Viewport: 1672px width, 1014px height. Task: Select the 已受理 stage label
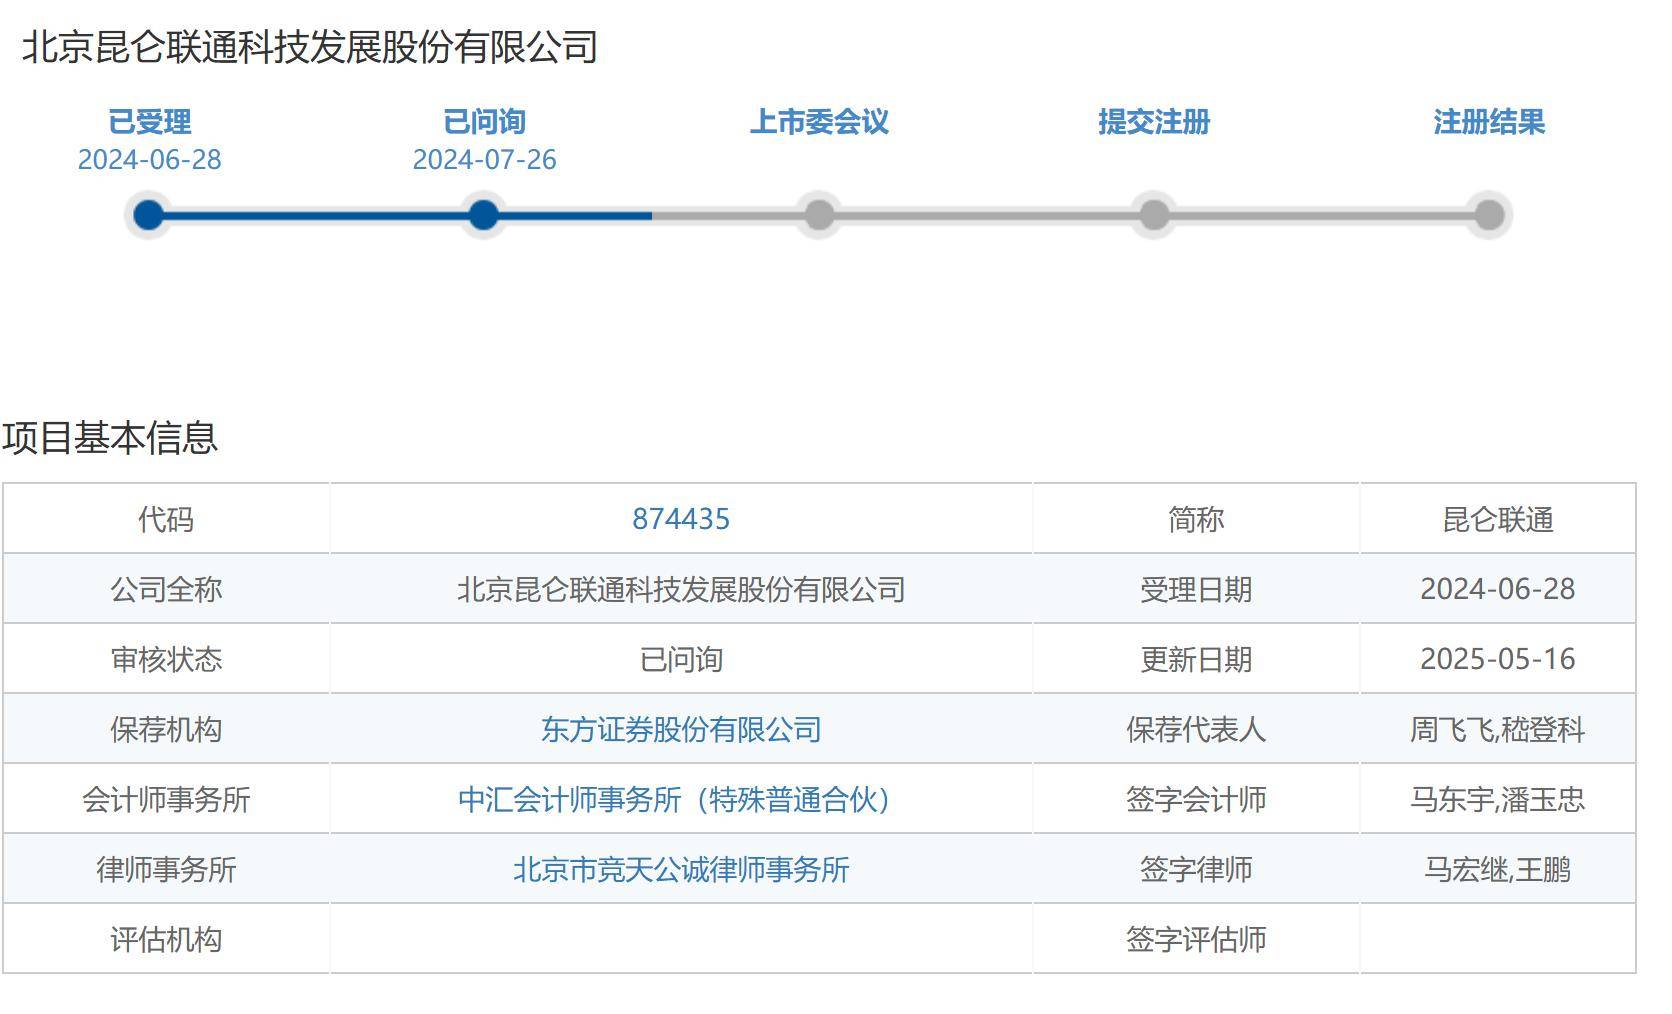149,122
